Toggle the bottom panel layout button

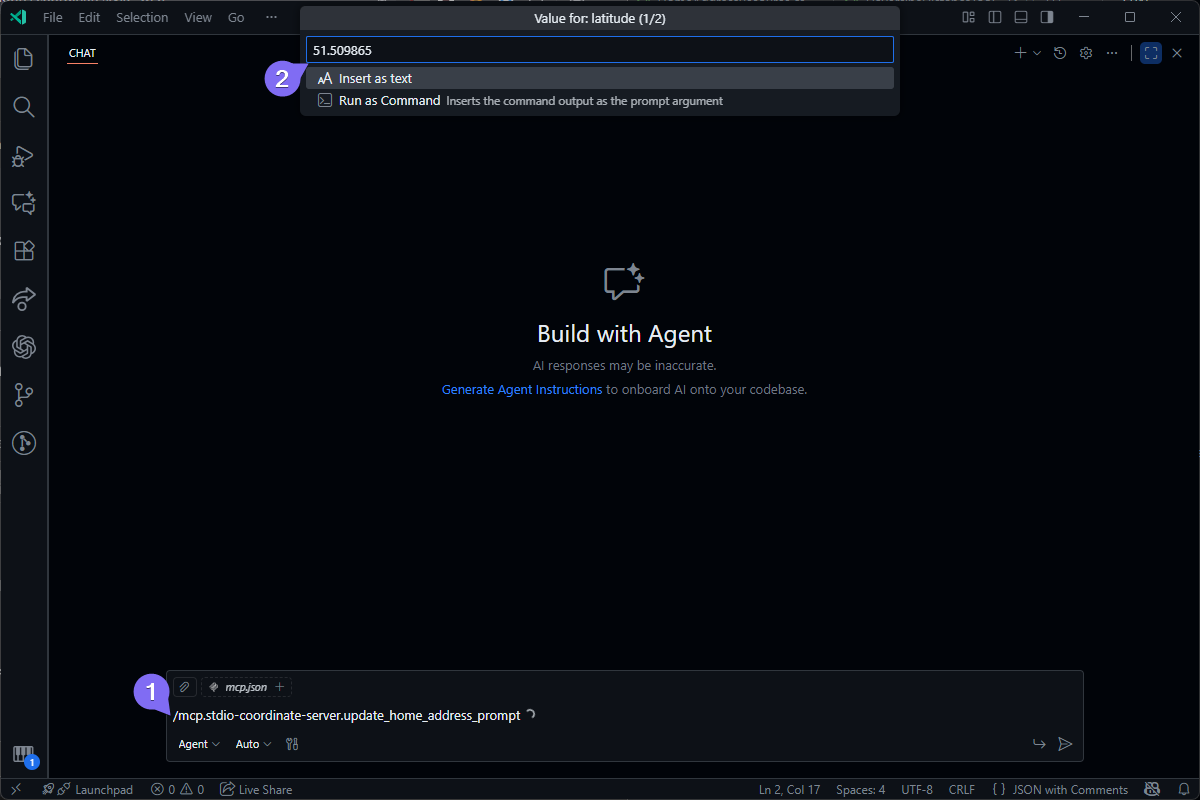1020,17
